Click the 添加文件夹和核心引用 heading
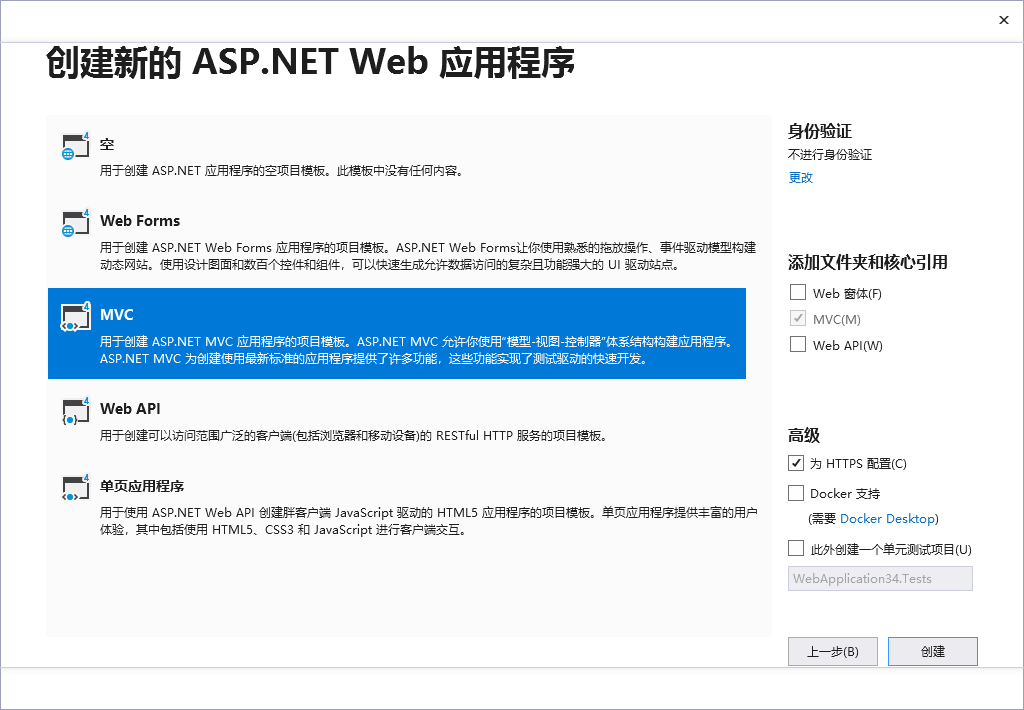The height and width of the screenshot is (710, 1024). [867, 263]
